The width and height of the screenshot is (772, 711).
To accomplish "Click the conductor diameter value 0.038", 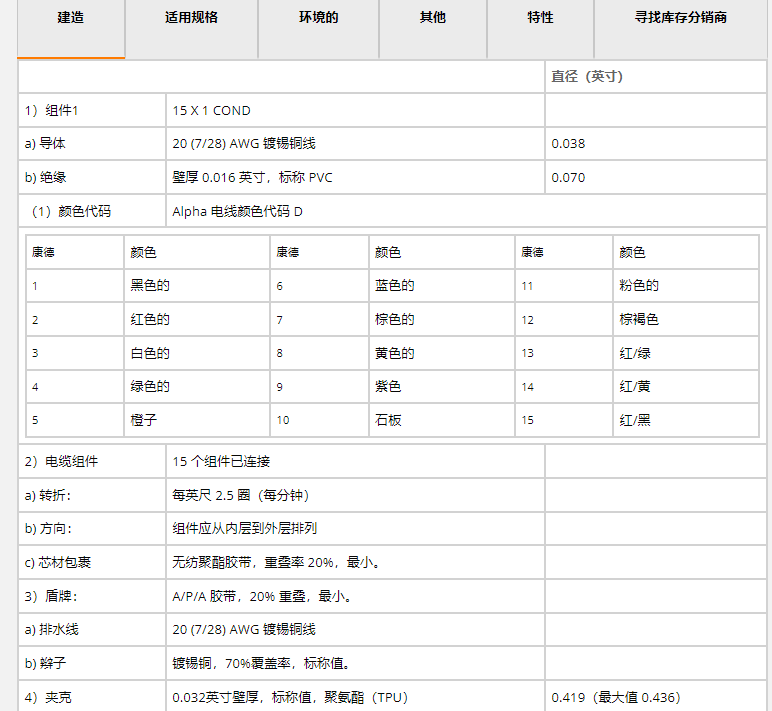I will click(x=568, y=144).
